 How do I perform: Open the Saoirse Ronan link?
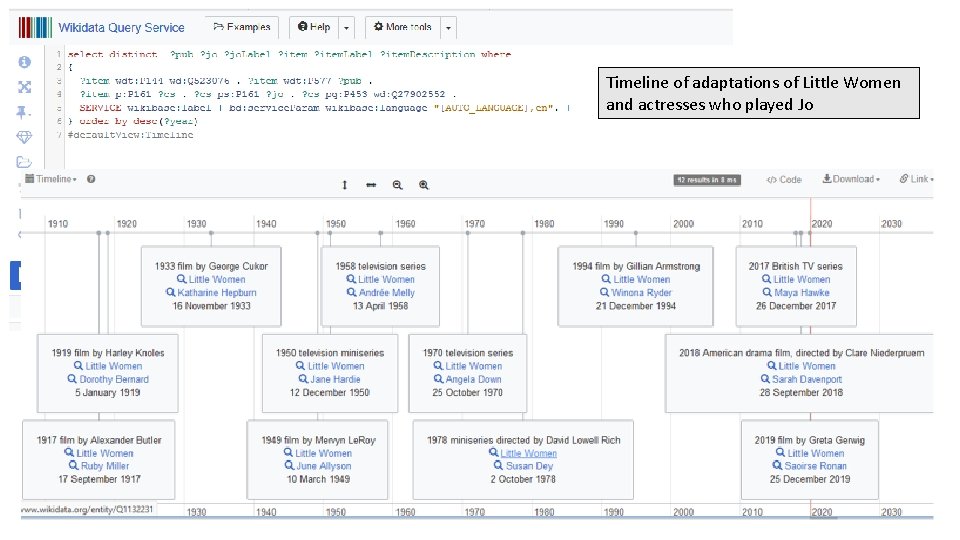[816, 466]
